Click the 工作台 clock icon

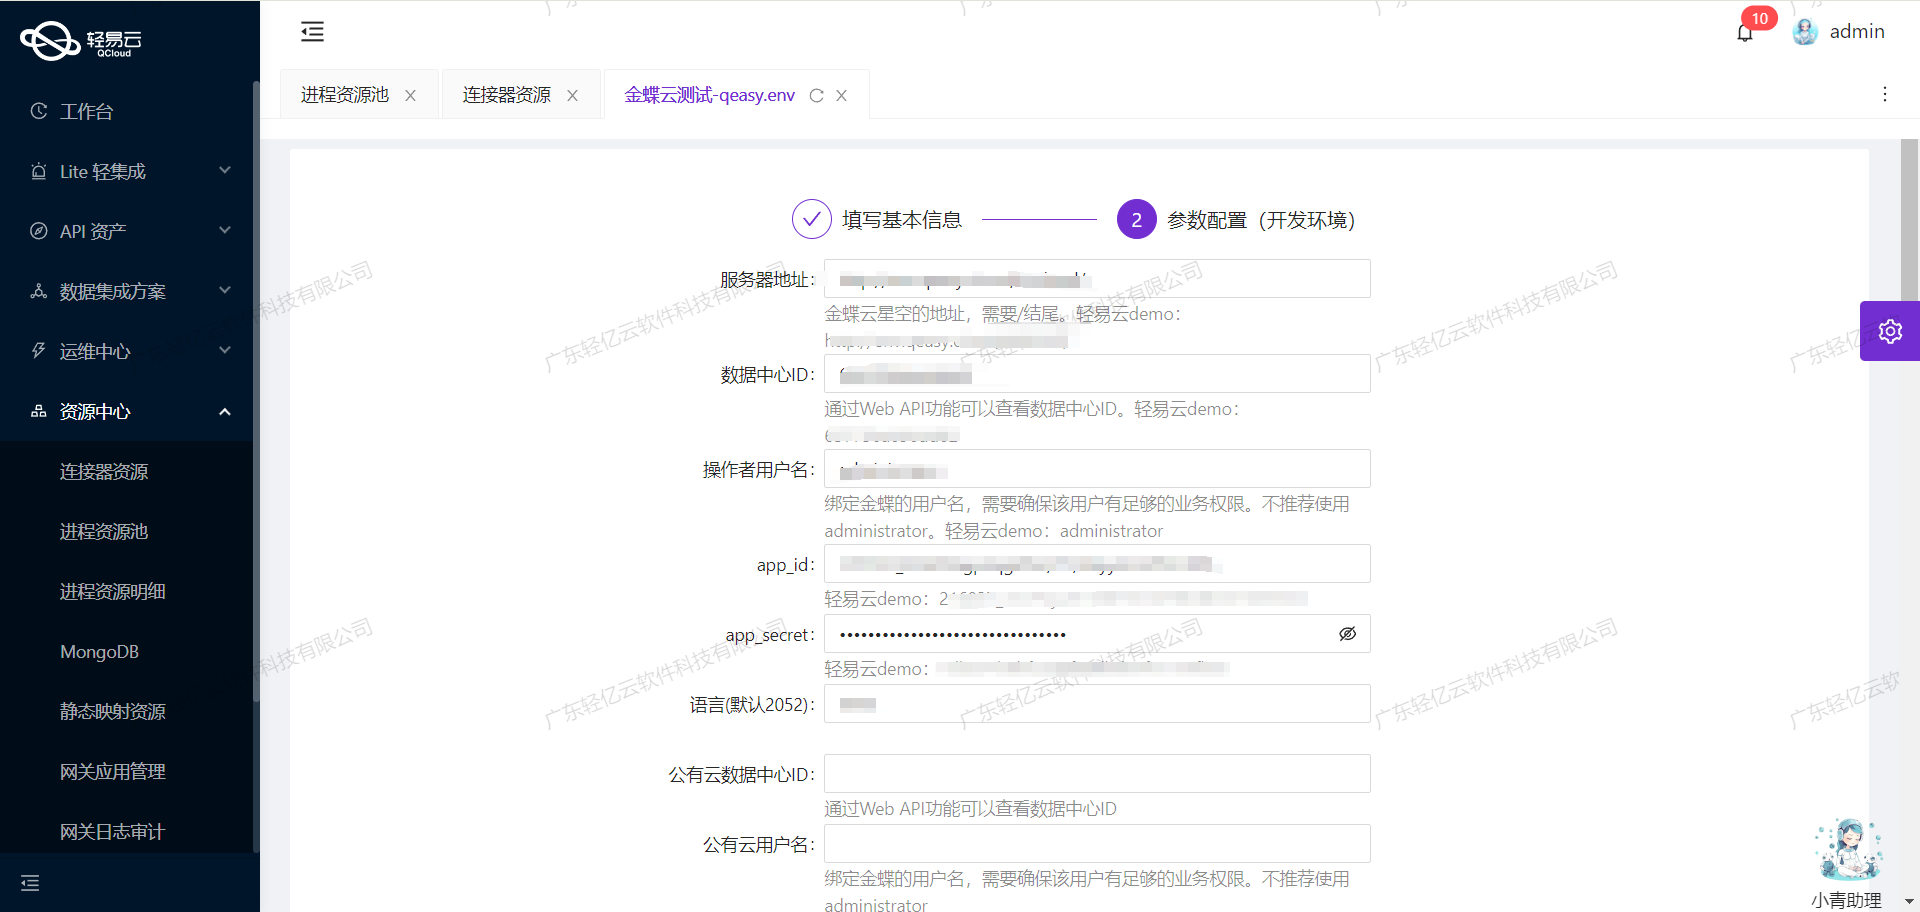(x=39, y=111)
